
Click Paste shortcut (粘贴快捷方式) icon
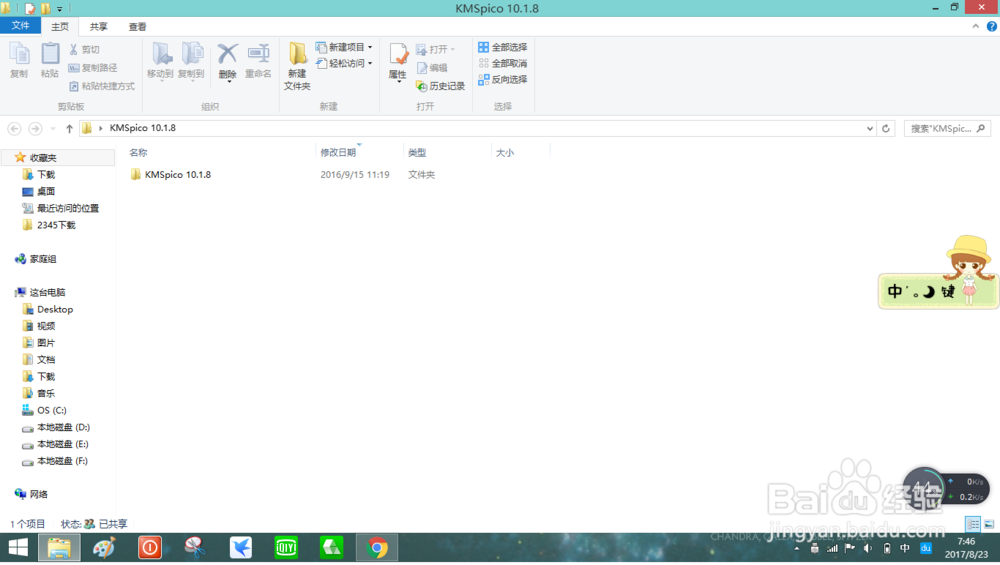click(74, 86)
